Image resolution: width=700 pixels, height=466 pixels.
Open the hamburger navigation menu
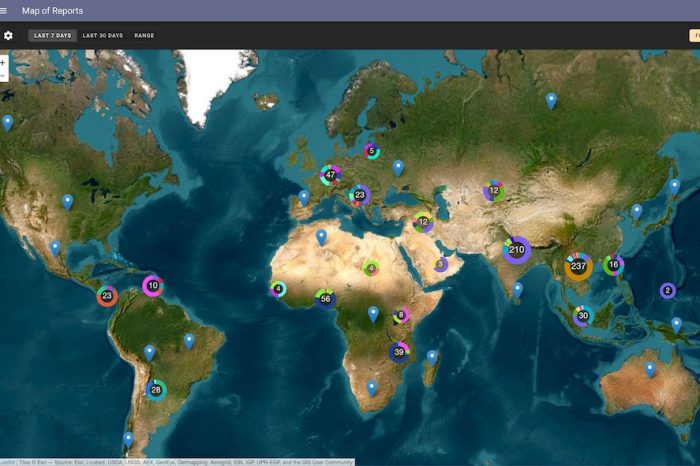click(x=6, y=11)
